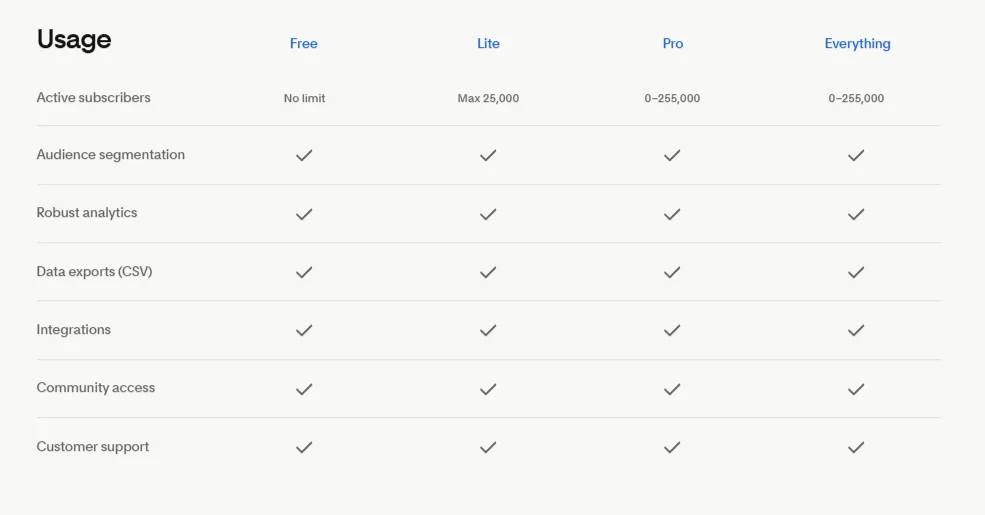Click Audience segmentation checkmark under Free

304,155
